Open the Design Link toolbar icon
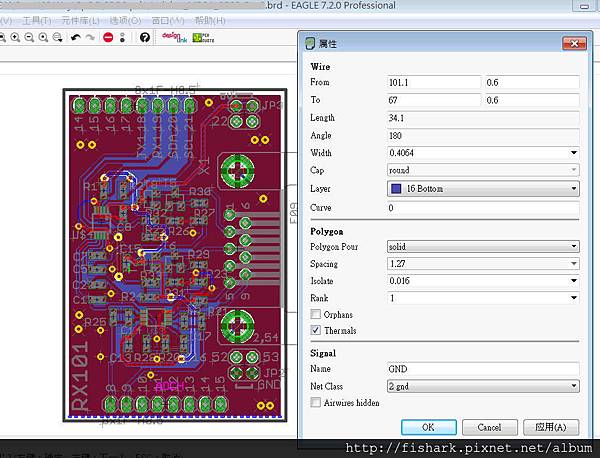The image size is (600, 458). click(x=175, y=38)
